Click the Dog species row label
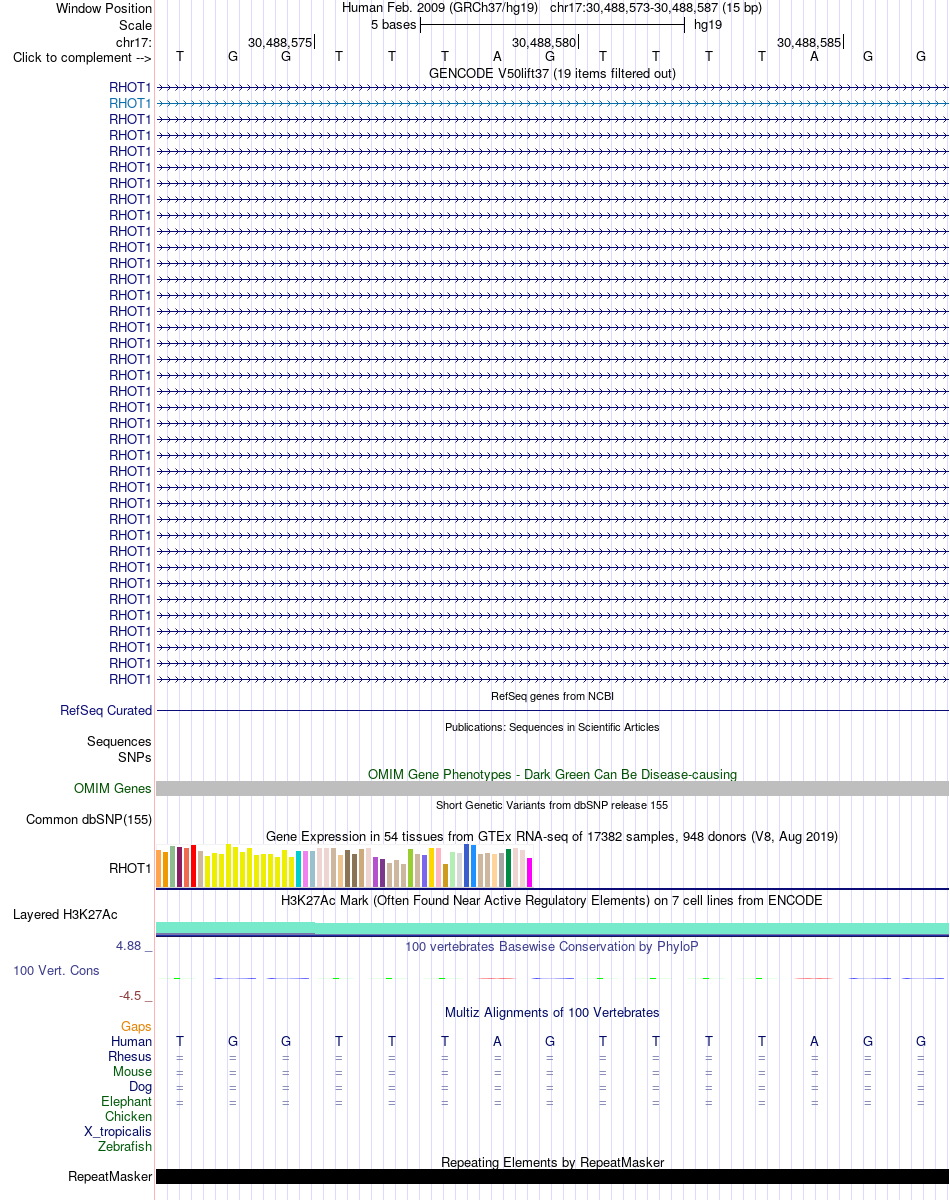This screenshot has height=1200, width=950. tap(140, 1086)
